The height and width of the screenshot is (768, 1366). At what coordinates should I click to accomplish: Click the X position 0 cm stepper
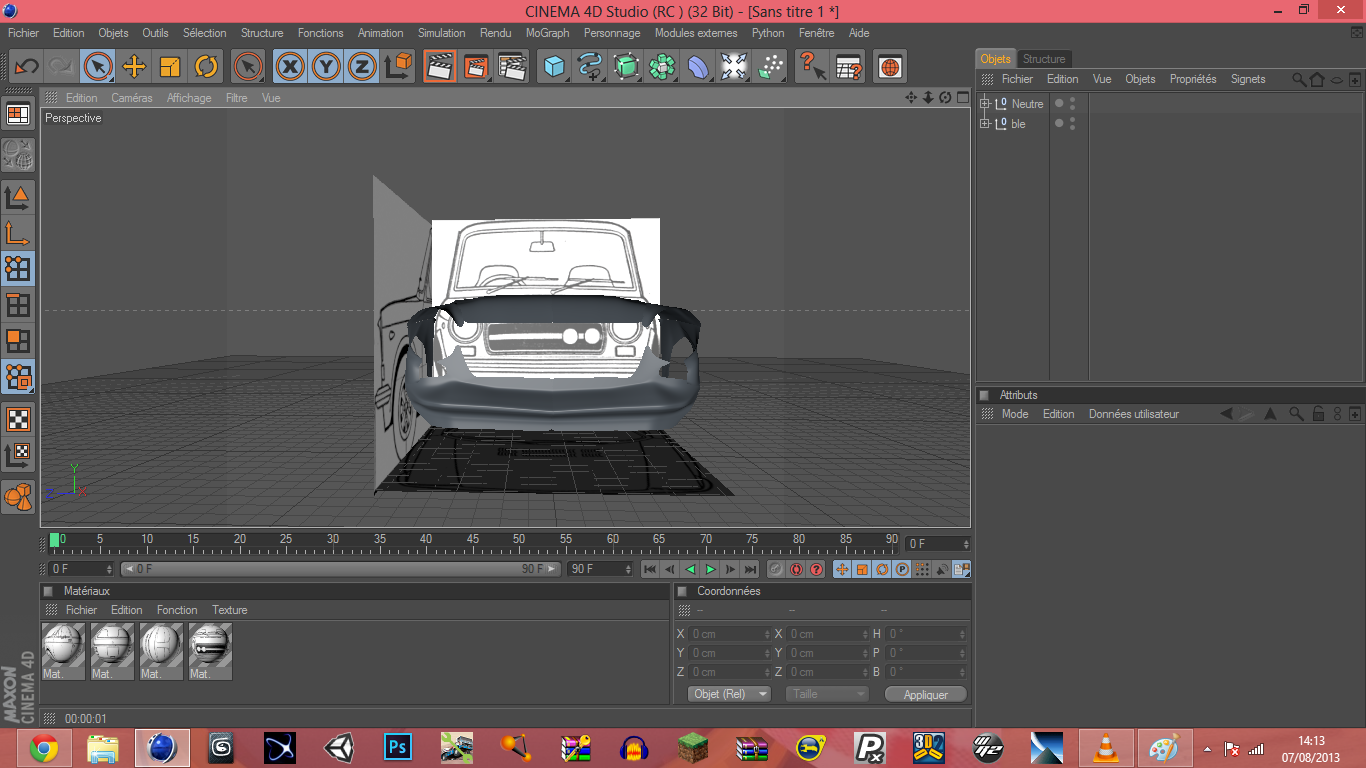tap(767, 634)
